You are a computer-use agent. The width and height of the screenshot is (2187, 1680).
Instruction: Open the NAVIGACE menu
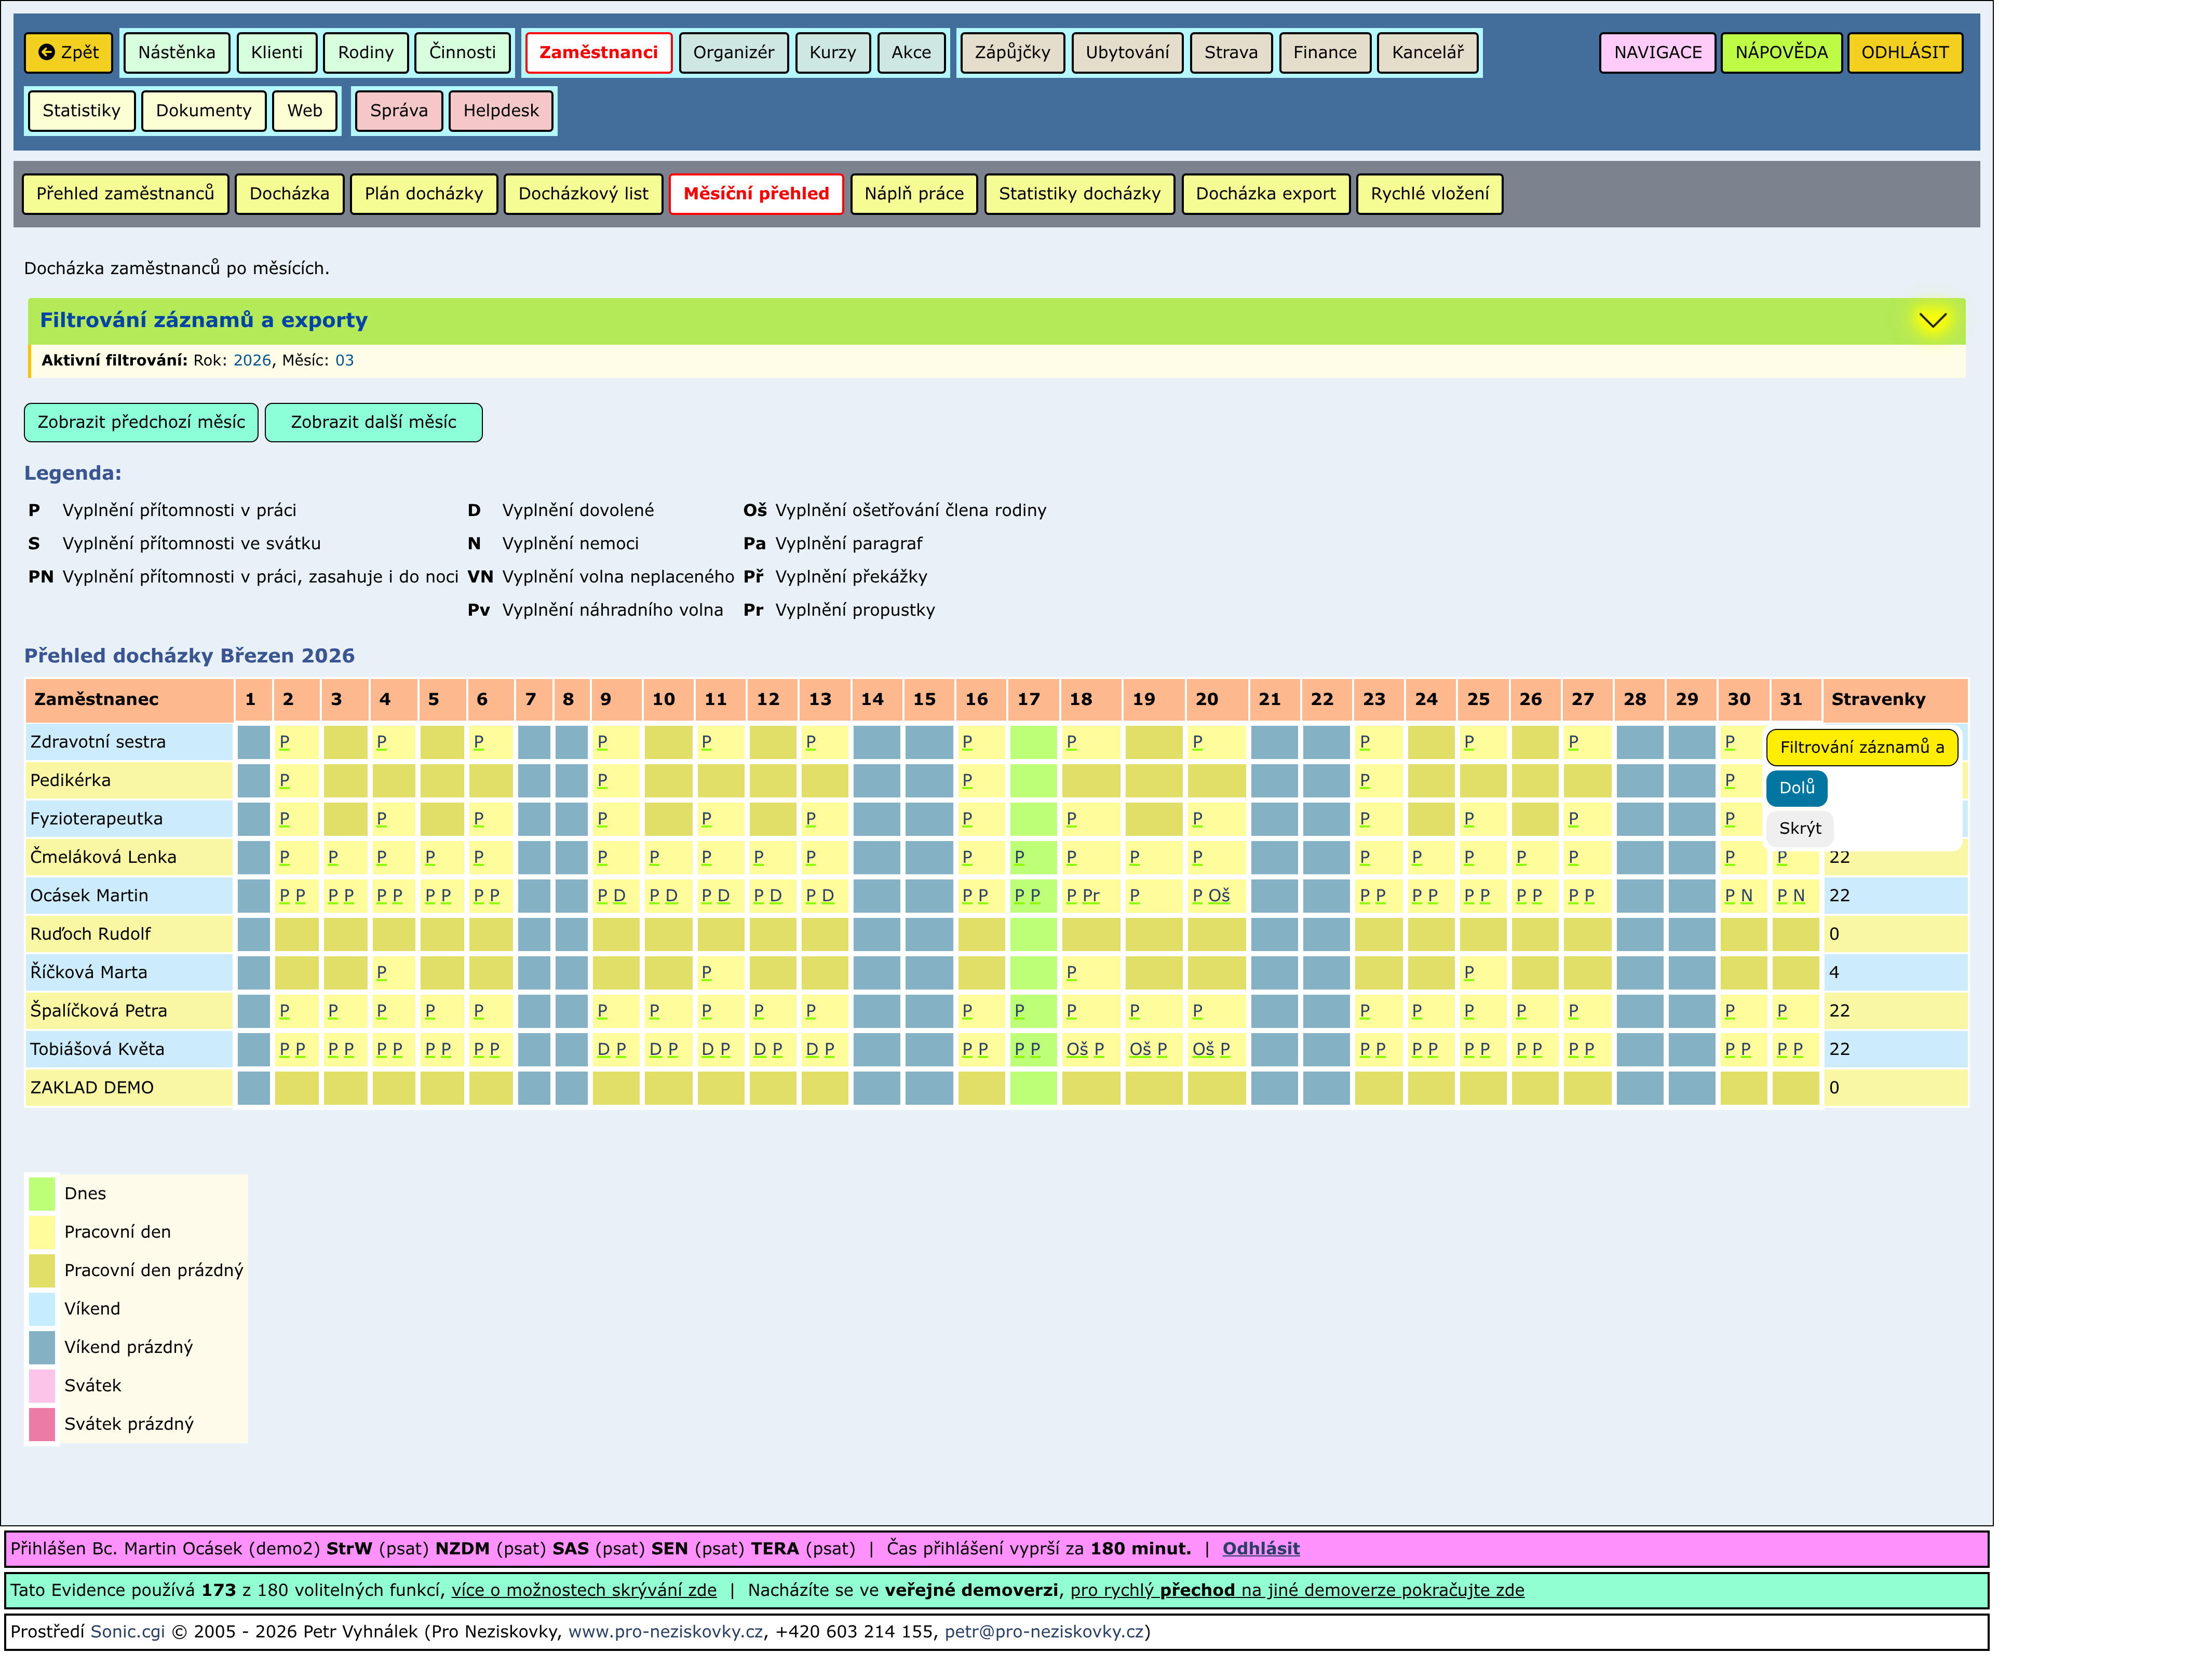pos(1657,52)
